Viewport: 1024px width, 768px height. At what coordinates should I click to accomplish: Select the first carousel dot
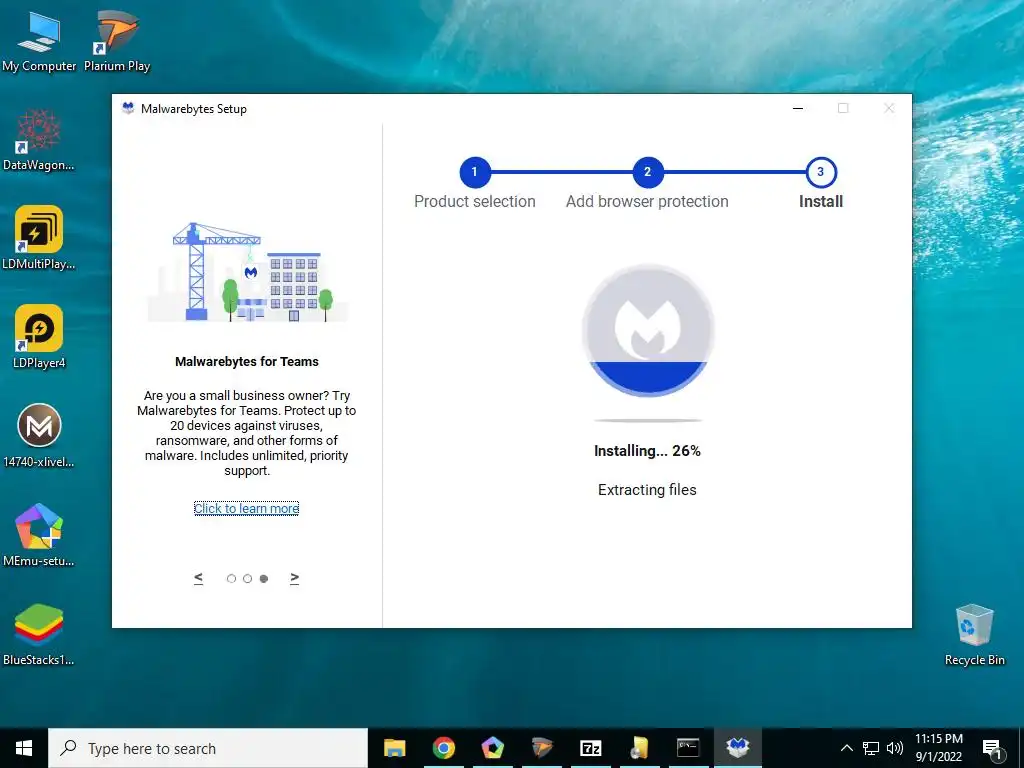click(231, 579)
